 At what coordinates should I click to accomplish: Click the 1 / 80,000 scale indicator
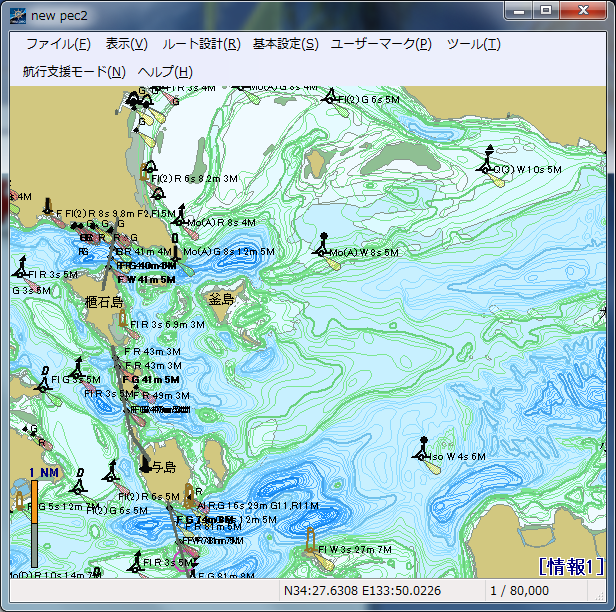(519, 590)
